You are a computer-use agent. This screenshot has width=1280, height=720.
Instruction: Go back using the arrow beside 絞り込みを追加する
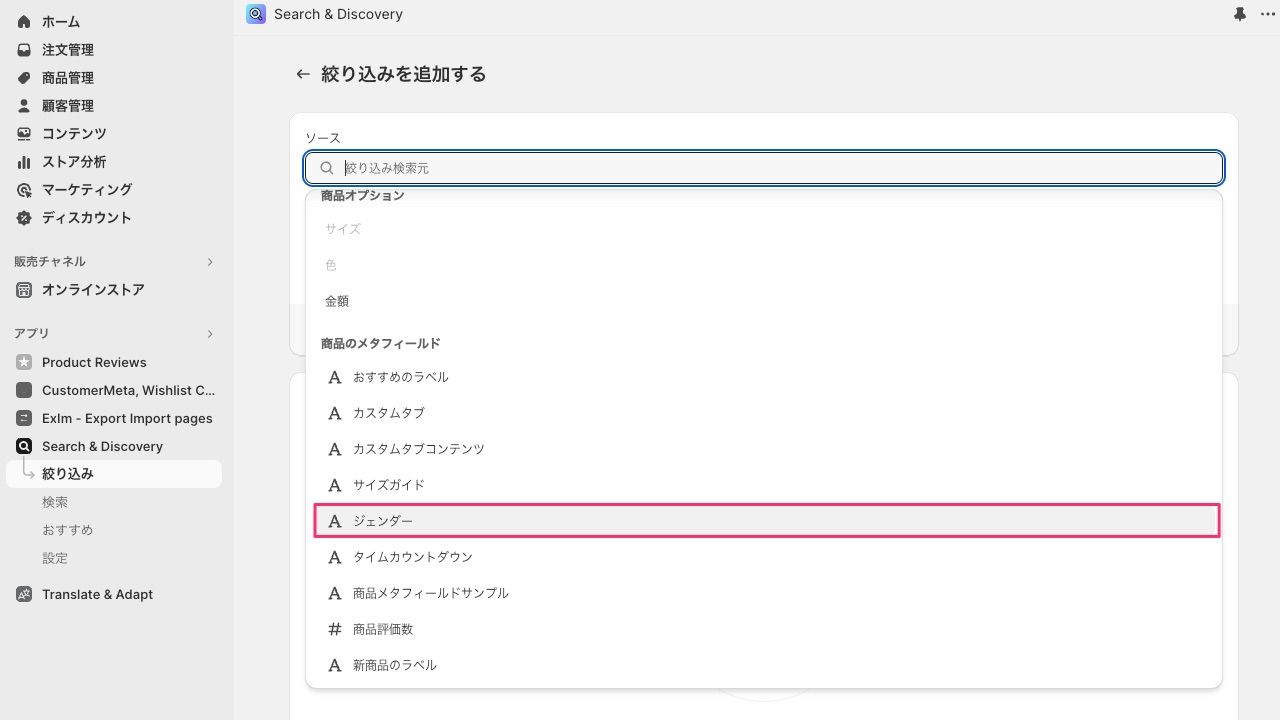(x=303, y=74)
